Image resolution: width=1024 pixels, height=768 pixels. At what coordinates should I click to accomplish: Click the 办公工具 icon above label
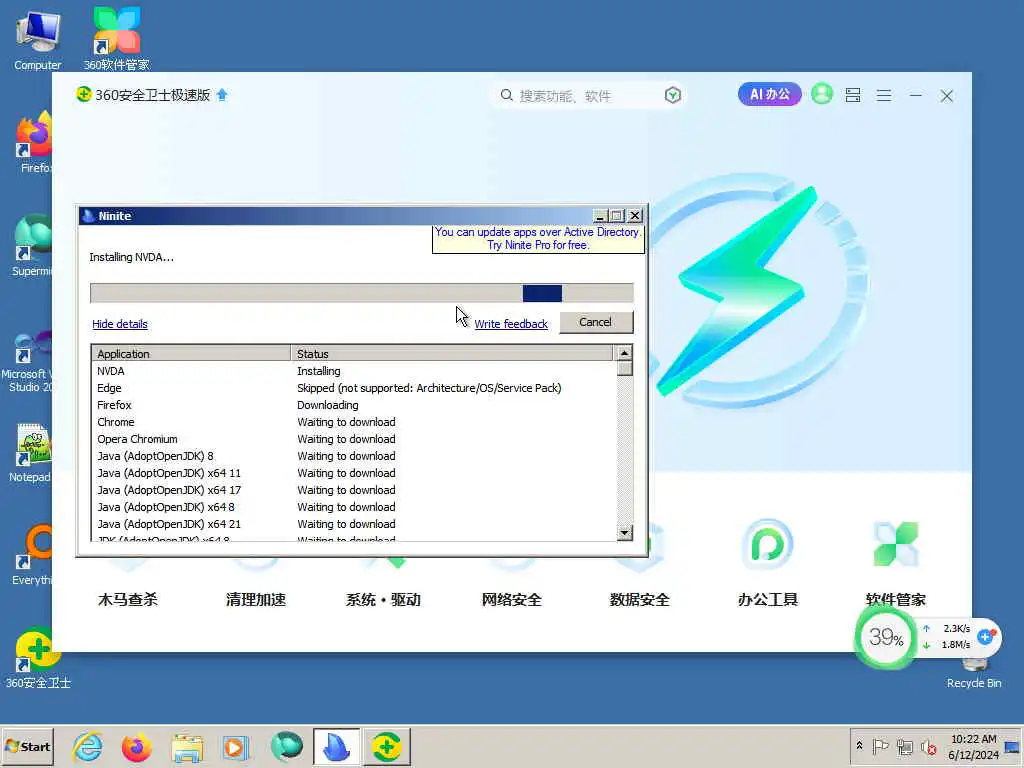pyautogui.click(x=767, y=544)
